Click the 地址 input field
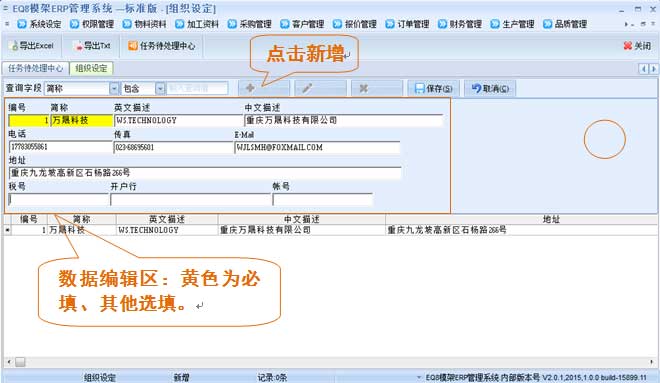Viewport: 660px width, 383px height. (205, 173)
